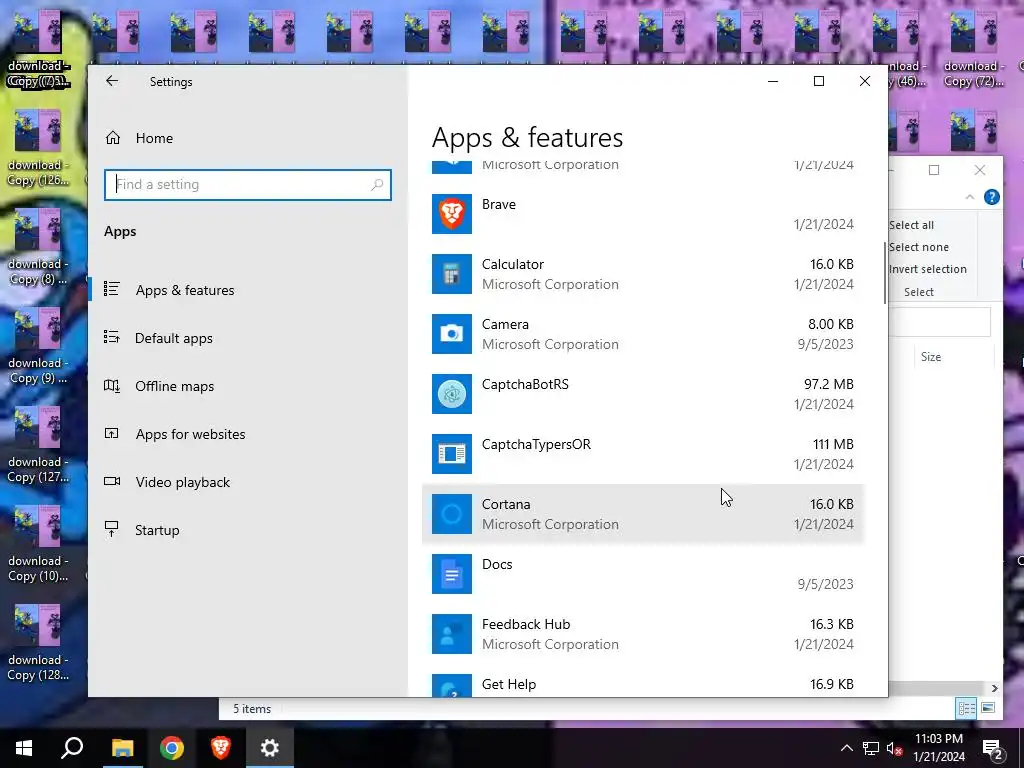Viewport: 1024px width, 768px height.
Task: Switch Explorer to large icons view
Action: [988, 708]
